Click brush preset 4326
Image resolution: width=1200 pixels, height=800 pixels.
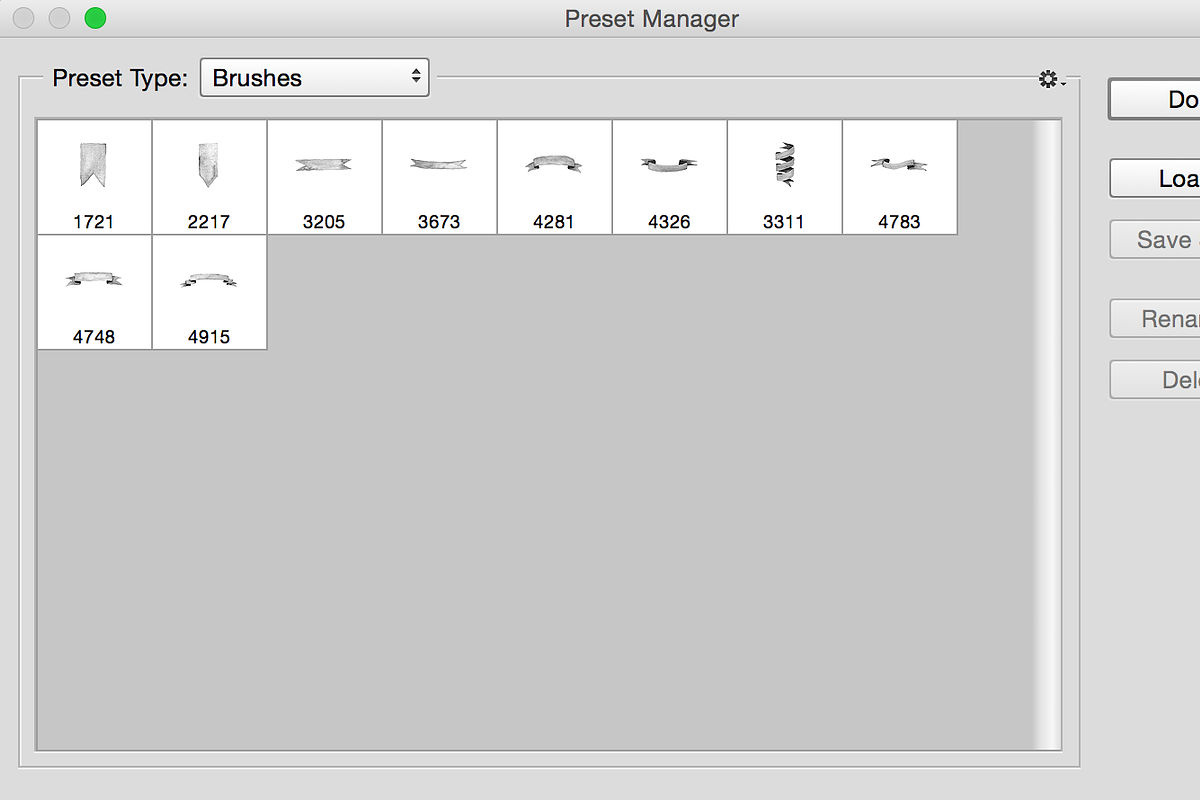(x=669, y=177)
